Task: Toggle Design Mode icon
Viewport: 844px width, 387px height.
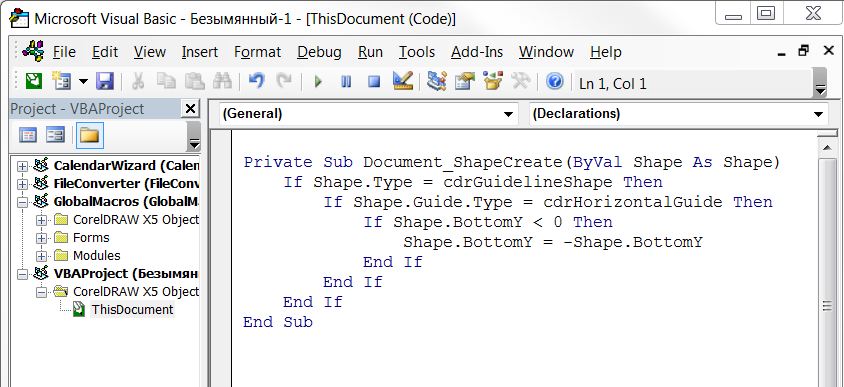Action: [403, 81]
